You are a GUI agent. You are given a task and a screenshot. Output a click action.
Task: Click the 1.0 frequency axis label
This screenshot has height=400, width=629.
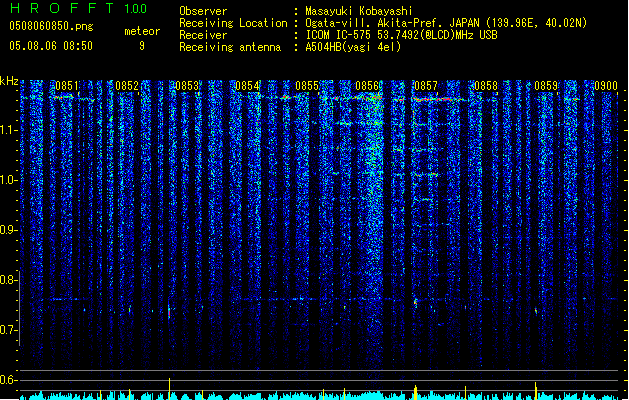tap(8, 180)
